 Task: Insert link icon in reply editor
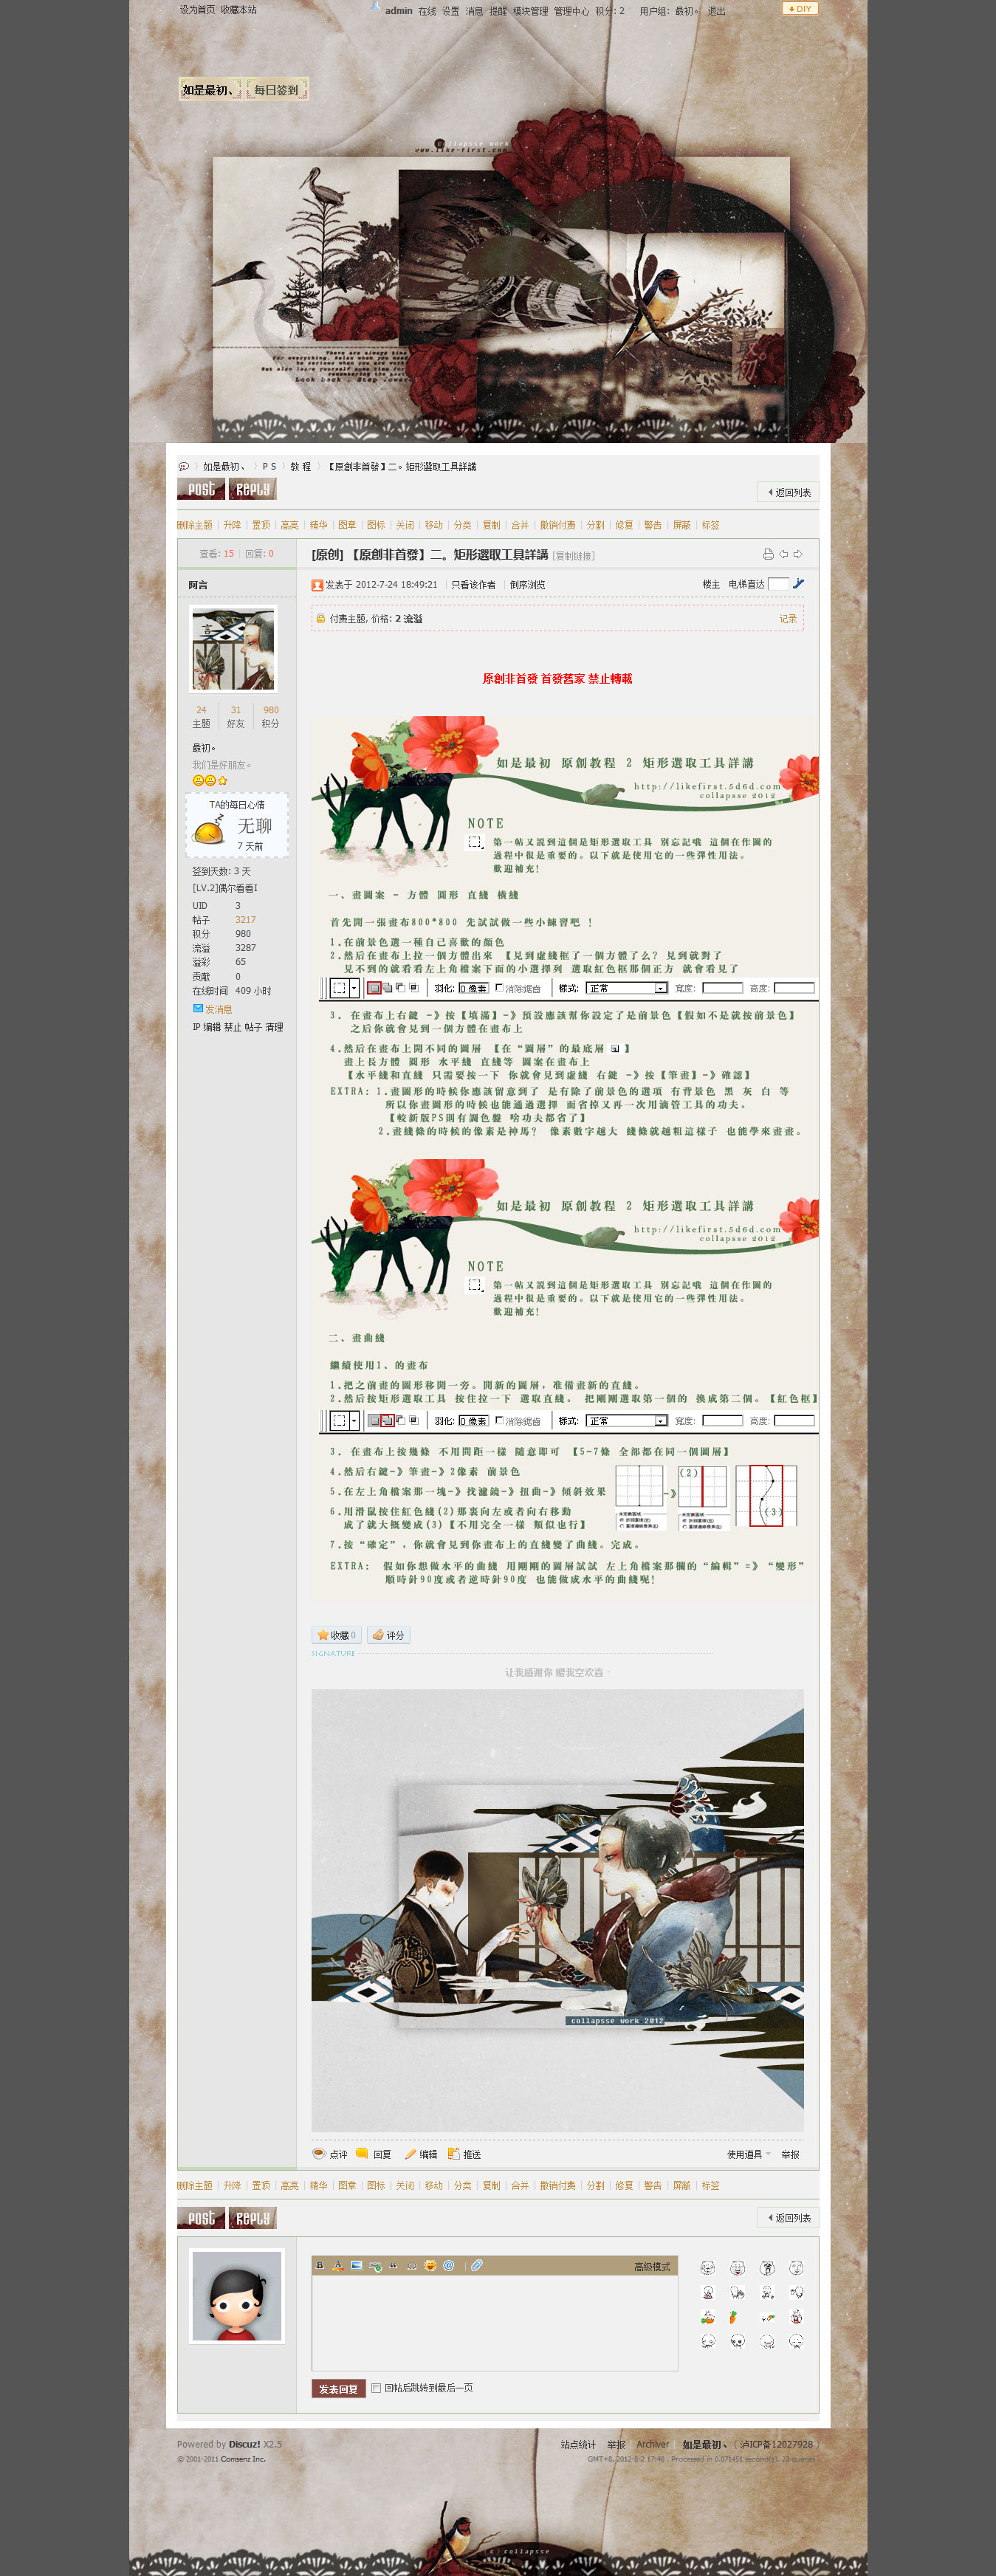375,2265
